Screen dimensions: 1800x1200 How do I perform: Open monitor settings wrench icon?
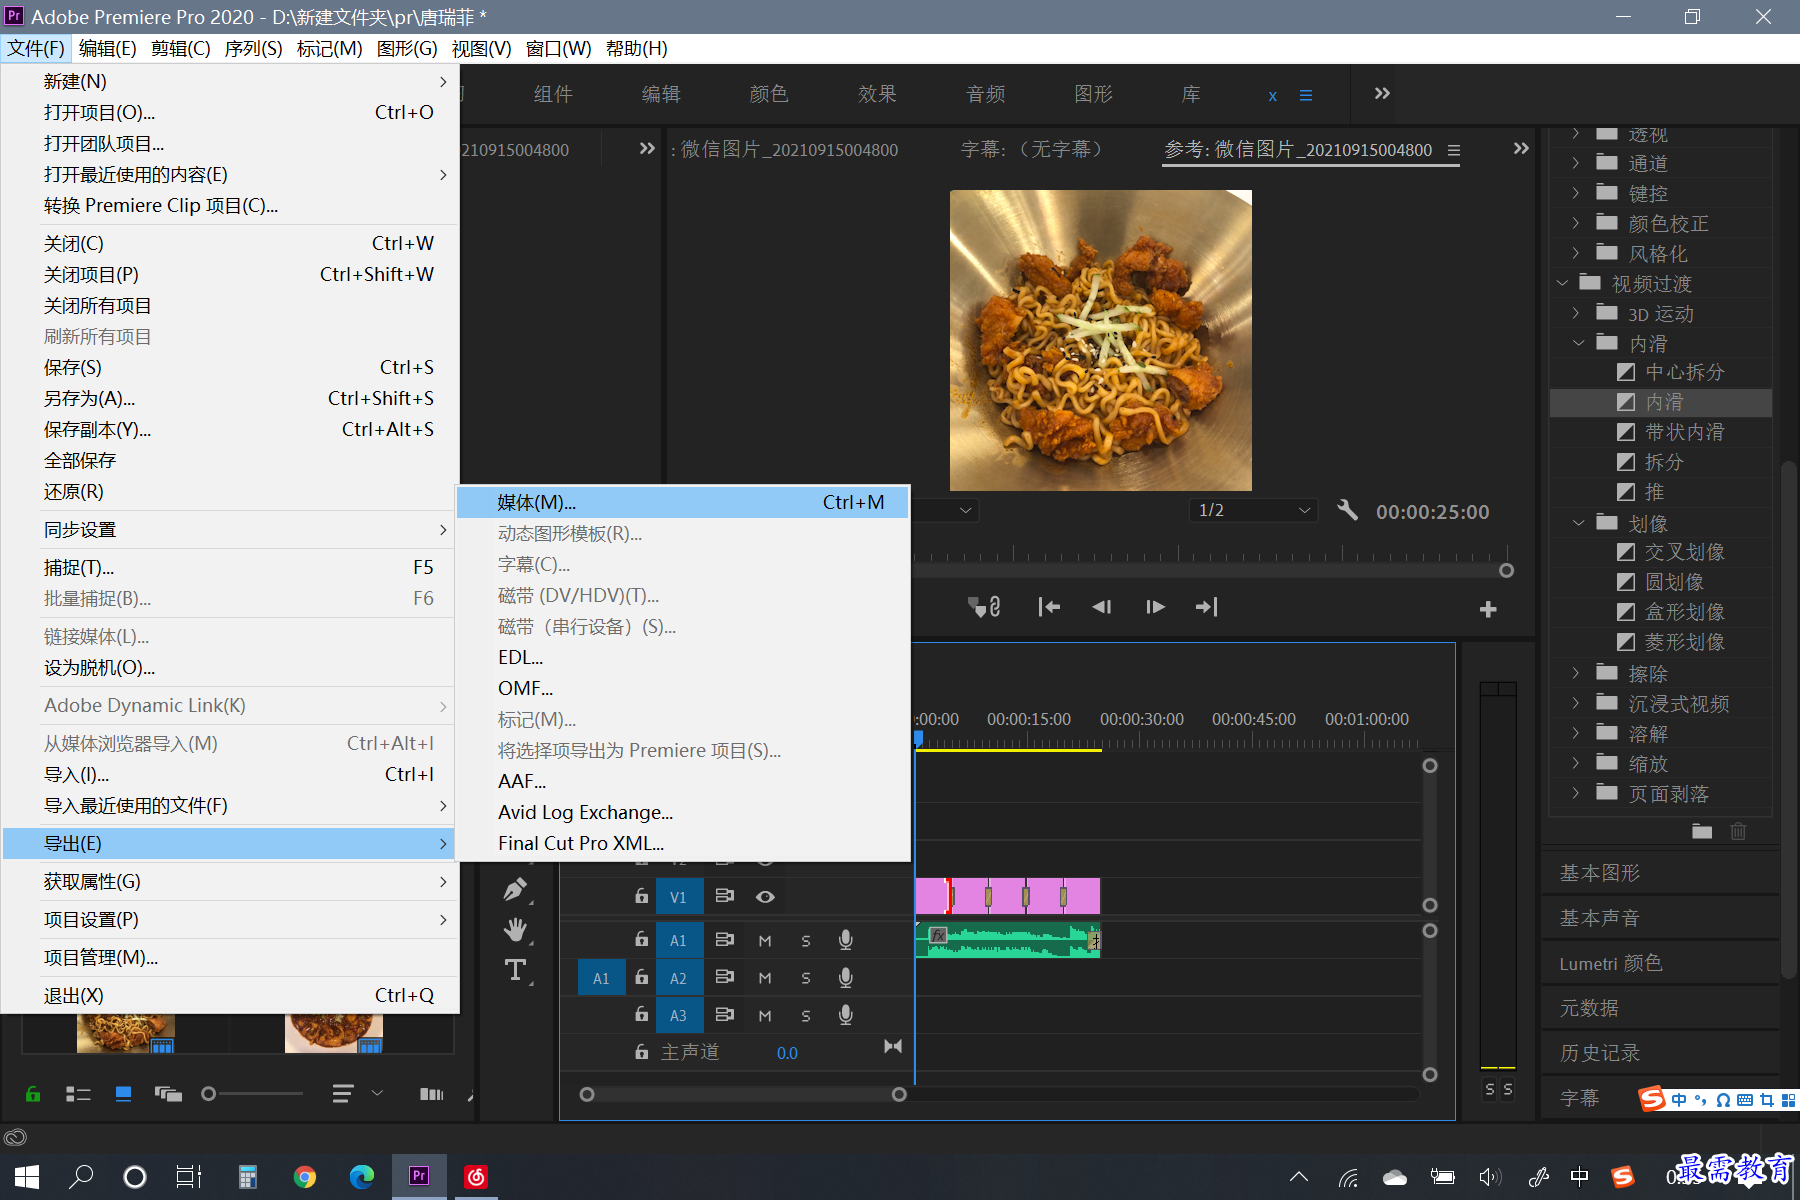[x=1347, y=510]
